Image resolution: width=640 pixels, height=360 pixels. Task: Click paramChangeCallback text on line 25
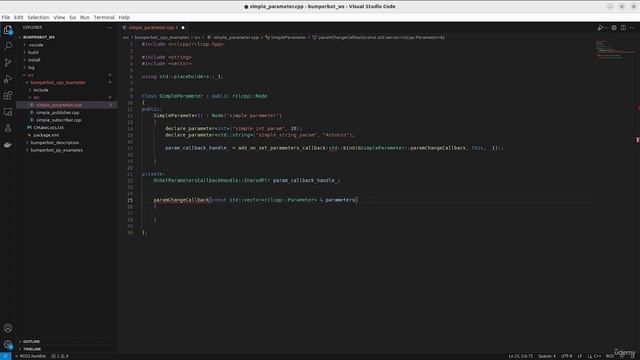pos(181,200)
